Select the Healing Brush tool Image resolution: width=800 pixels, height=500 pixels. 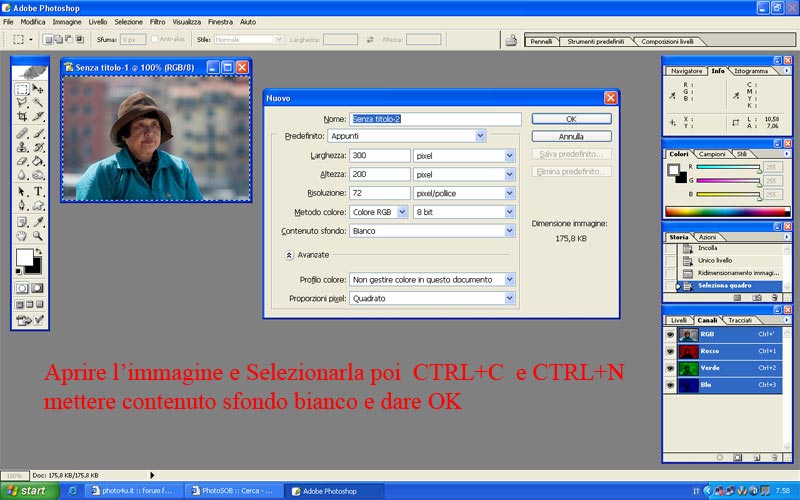22,134
